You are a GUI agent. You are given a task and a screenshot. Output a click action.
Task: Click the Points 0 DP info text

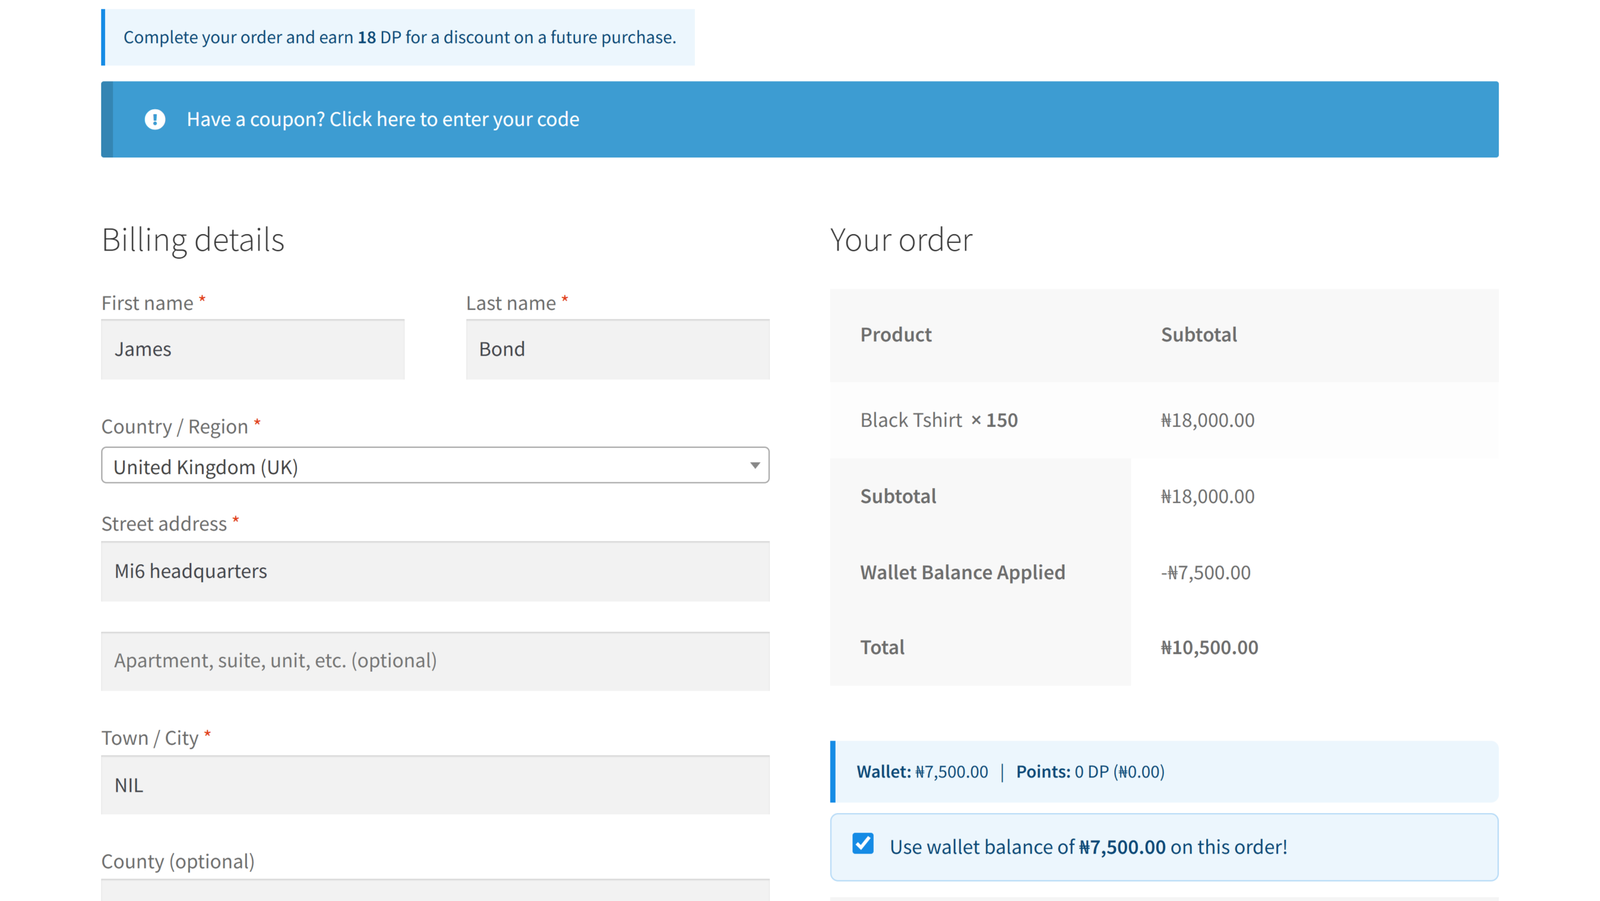[x=1090, y=772]
